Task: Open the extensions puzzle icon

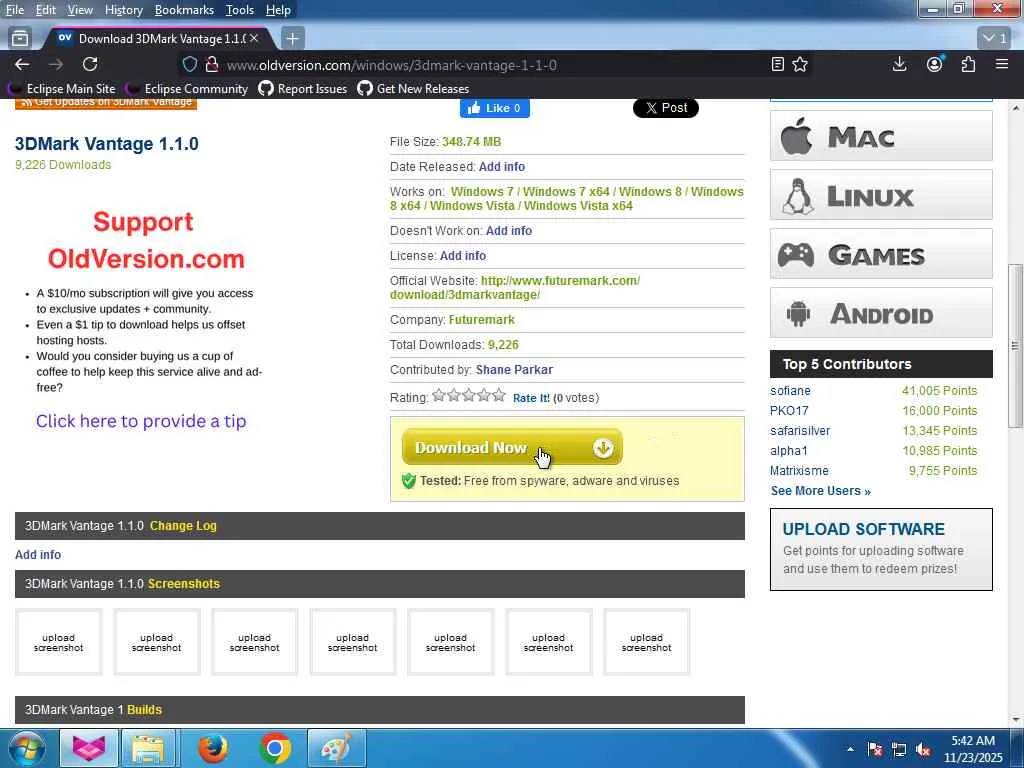Action: click(968, 65)
